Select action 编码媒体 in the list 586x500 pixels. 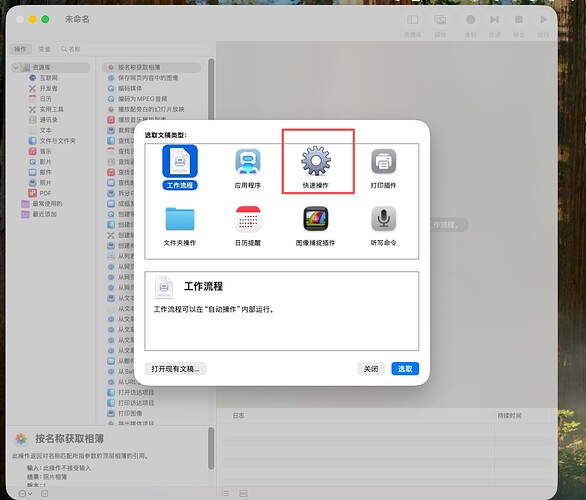[130, 88]
